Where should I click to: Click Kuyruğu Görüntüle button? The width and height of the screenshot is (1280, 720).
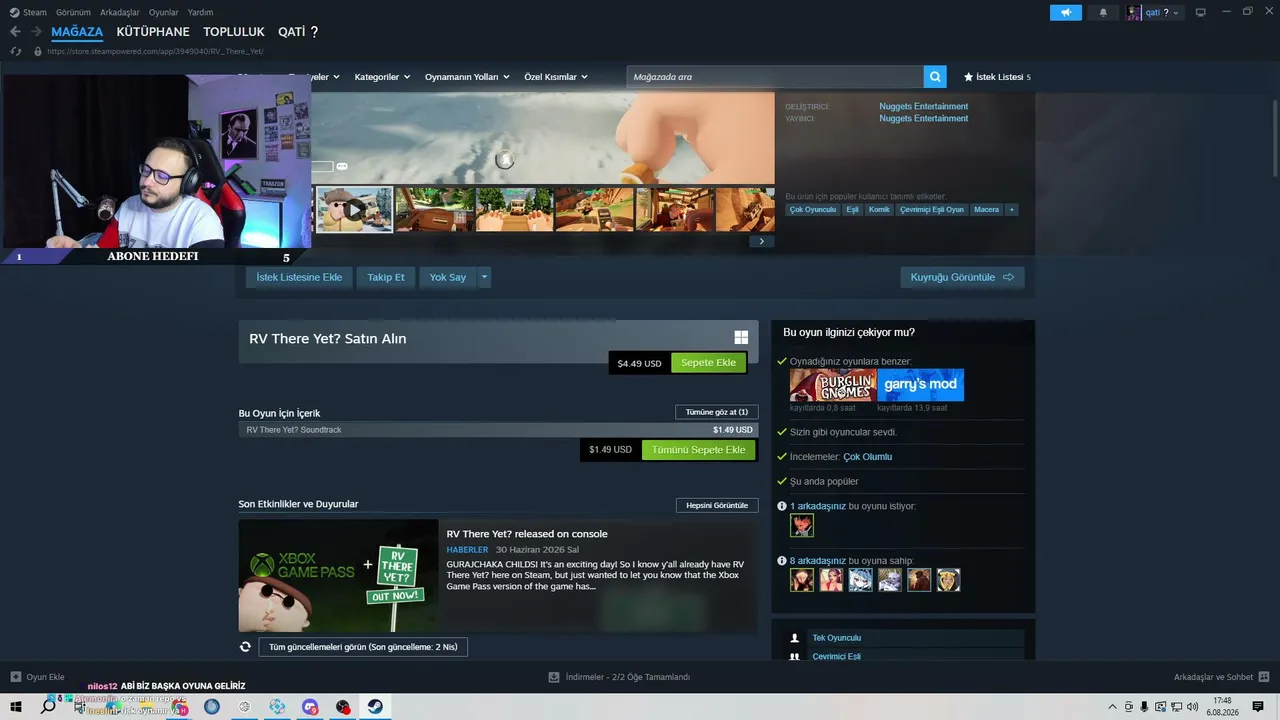click(962, 277)
